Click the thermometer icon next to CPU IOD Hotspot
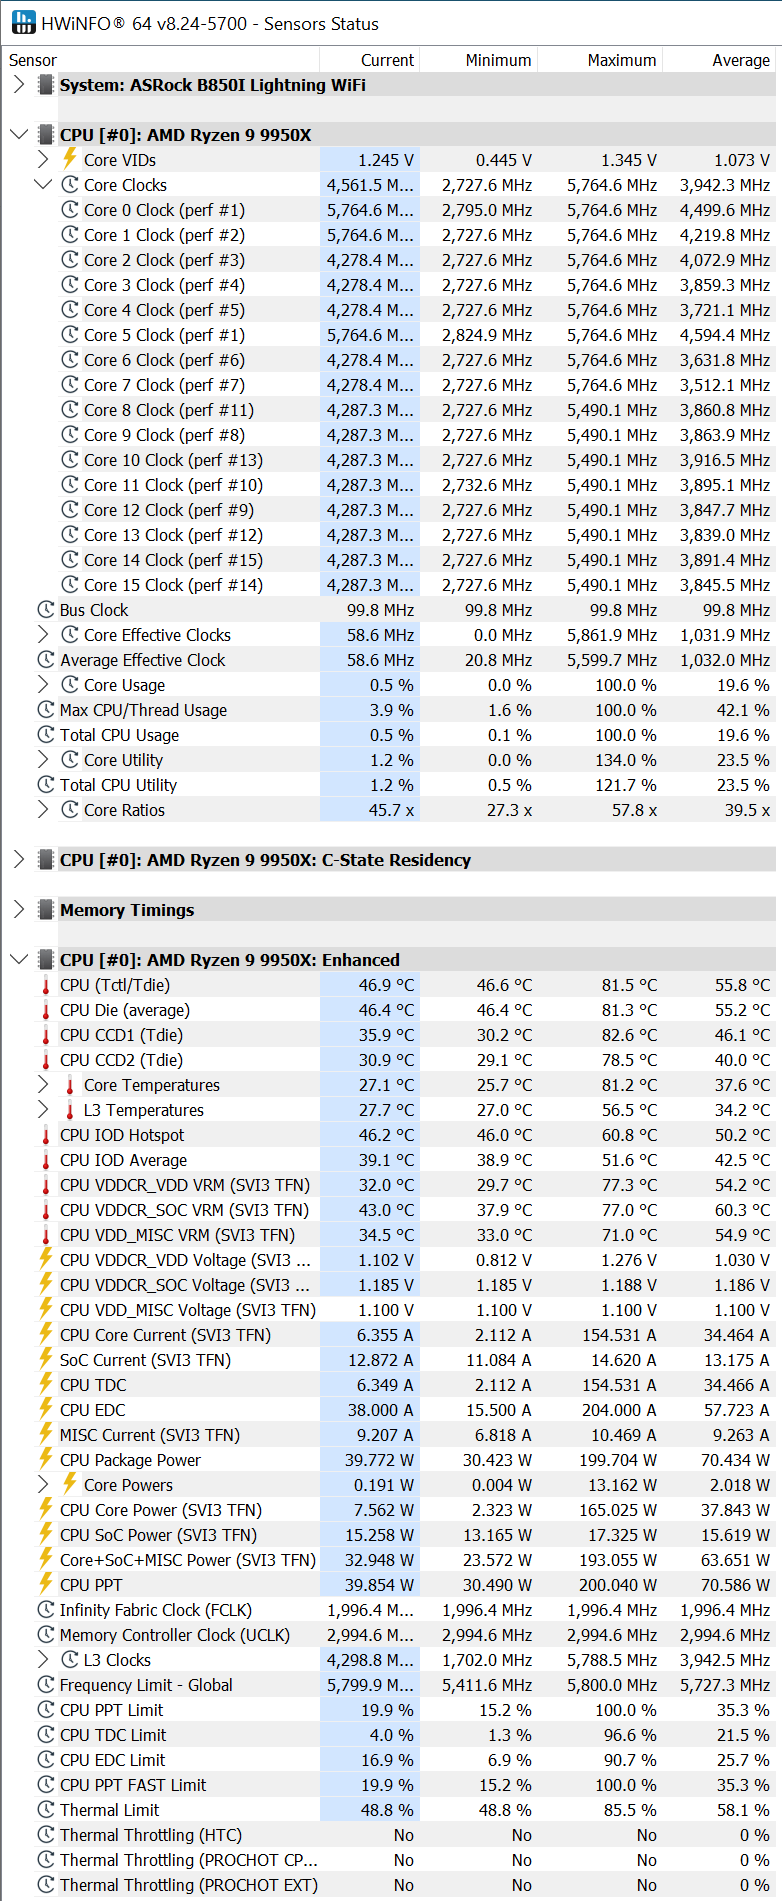The height and width of the screenshot is (1901, 782). pyautogui.click(x=46, y=1135)
